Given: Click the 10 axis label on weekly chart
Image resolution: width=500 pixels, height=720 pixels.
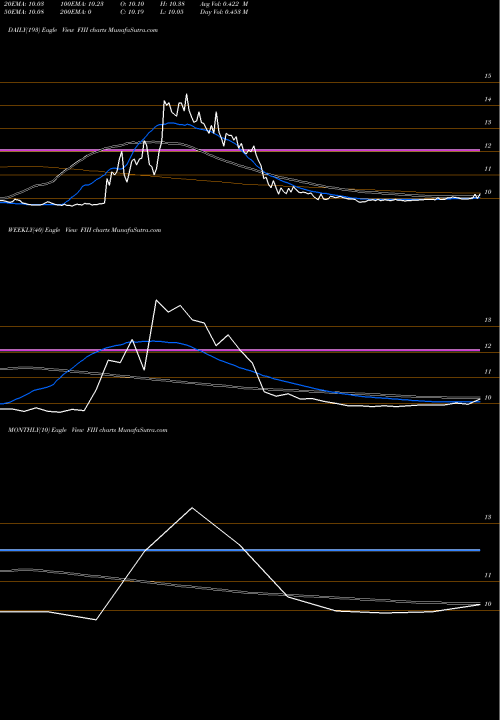Looking at the screenshot, I should pyautogui.click(x=488, y=398).
